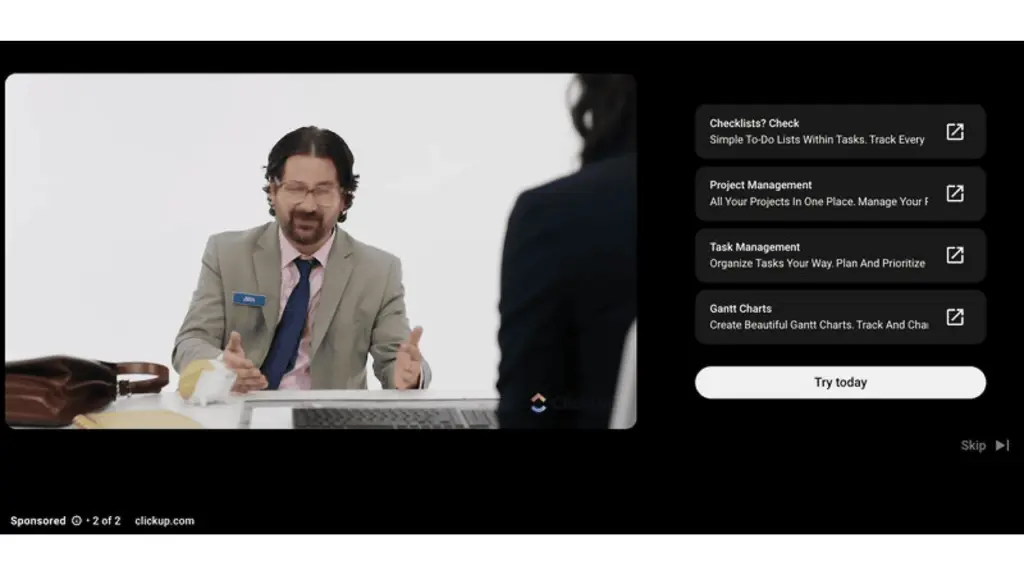
Task: Open Task Management external link icon
Action: pos(955,255)
